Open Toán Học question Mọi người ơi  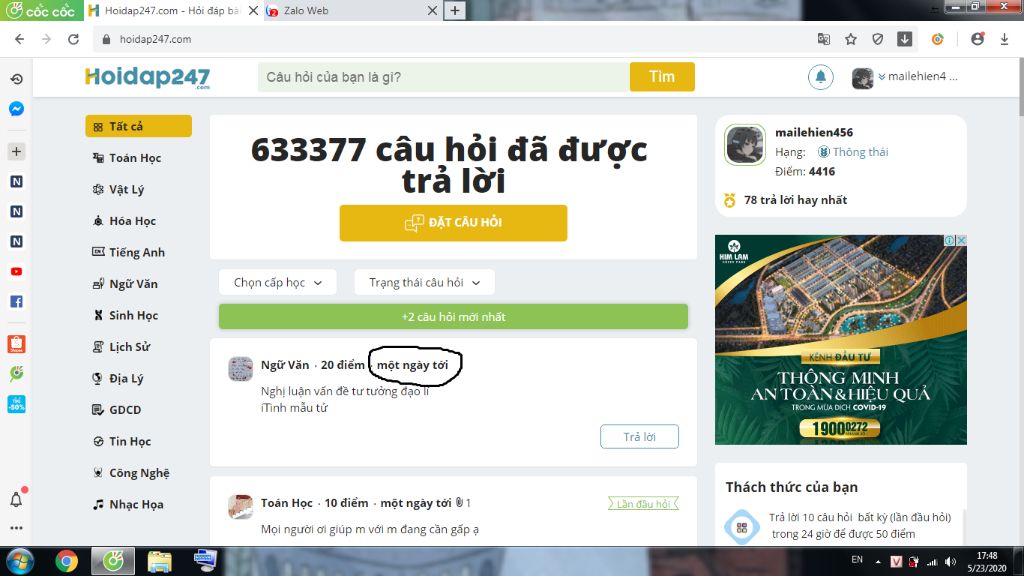[x=370, y=529]
